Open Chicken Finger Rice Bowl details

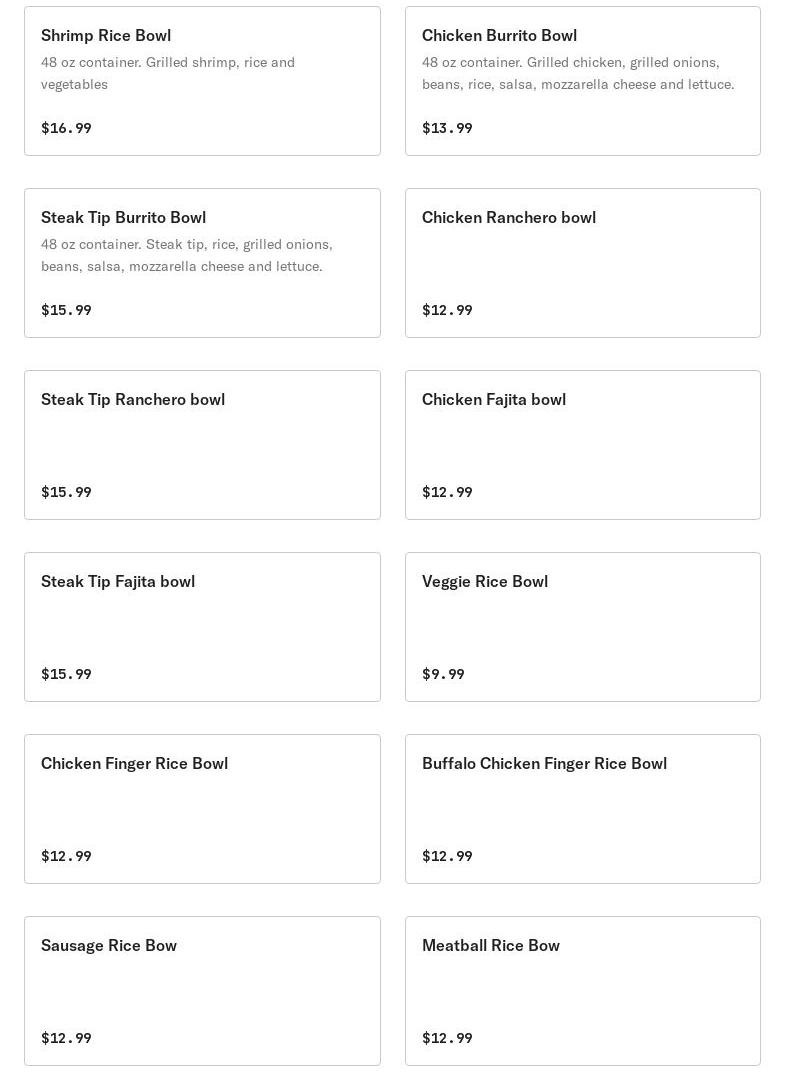pyautogui.click(x=134, y=764)
